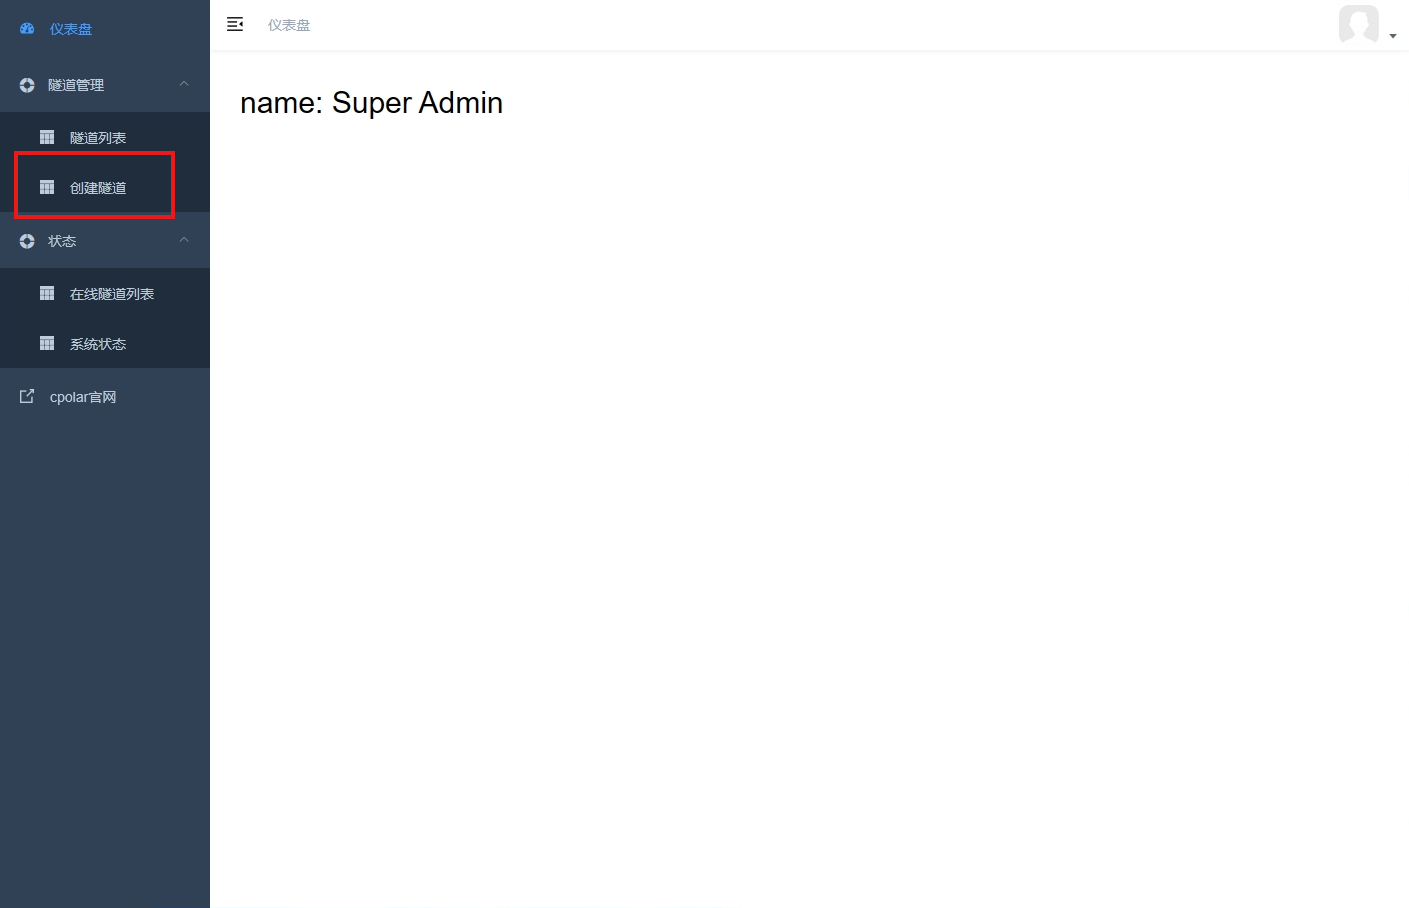Click the table icon beside 隧道列表
This screenshot has height=908, width=1409.
pos(47,137)
